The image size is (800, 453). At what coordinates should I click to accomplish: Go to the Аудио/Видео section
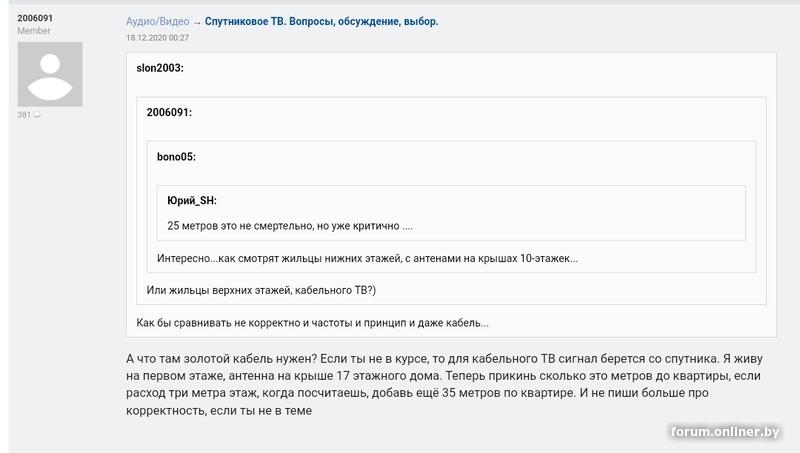[157, 21]
